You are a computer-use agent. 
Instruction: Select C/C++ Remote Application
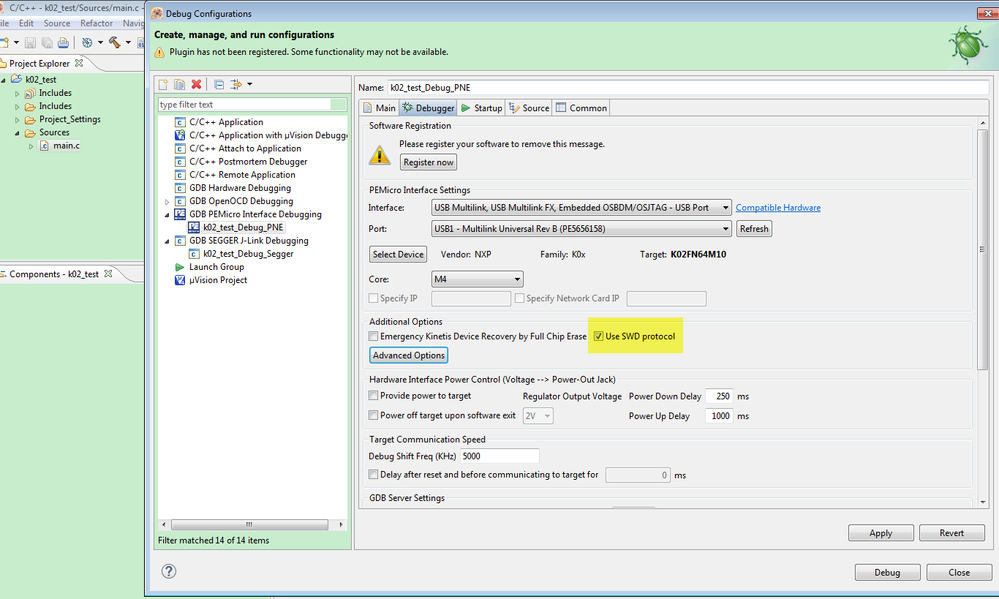[242, 175]
